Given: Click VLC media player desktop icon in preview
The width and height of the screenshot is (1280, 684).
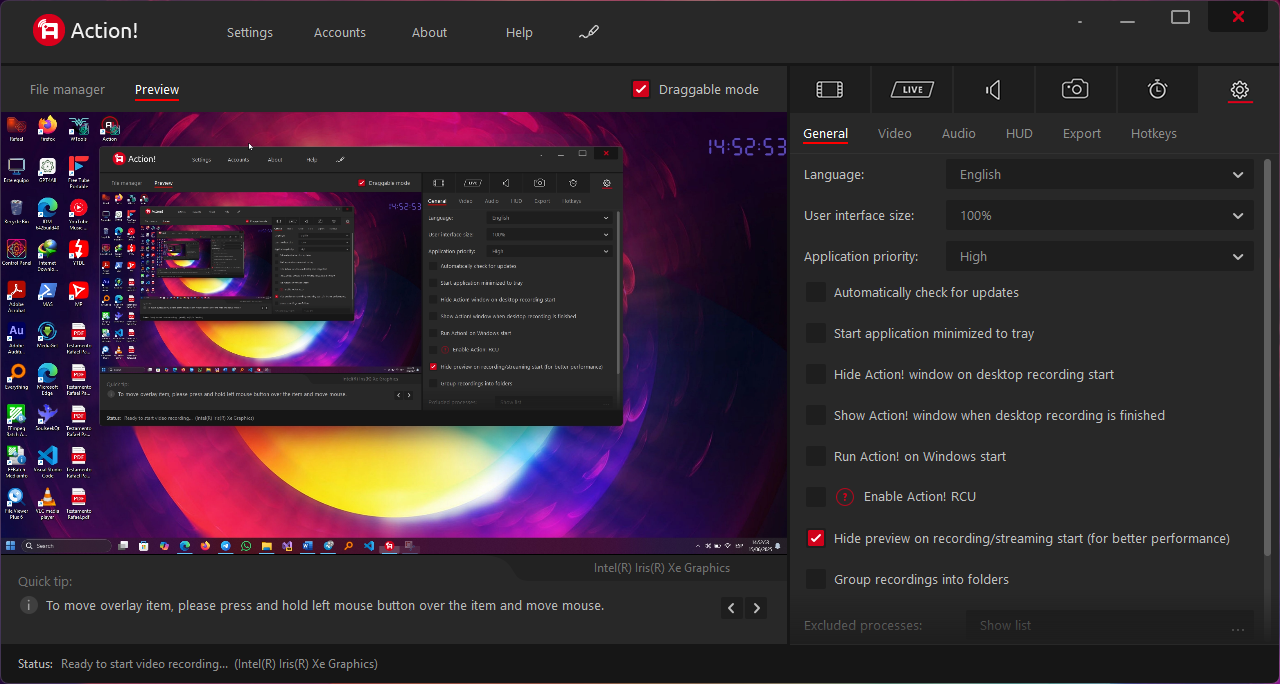Looking at the screenshot, I should [47, 503].
